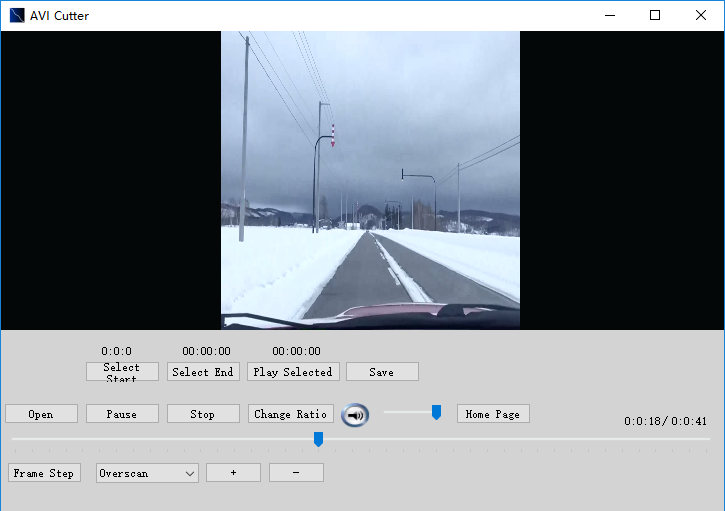Visit the Home Page link button

pyautogui.click(x=493, y=414)
